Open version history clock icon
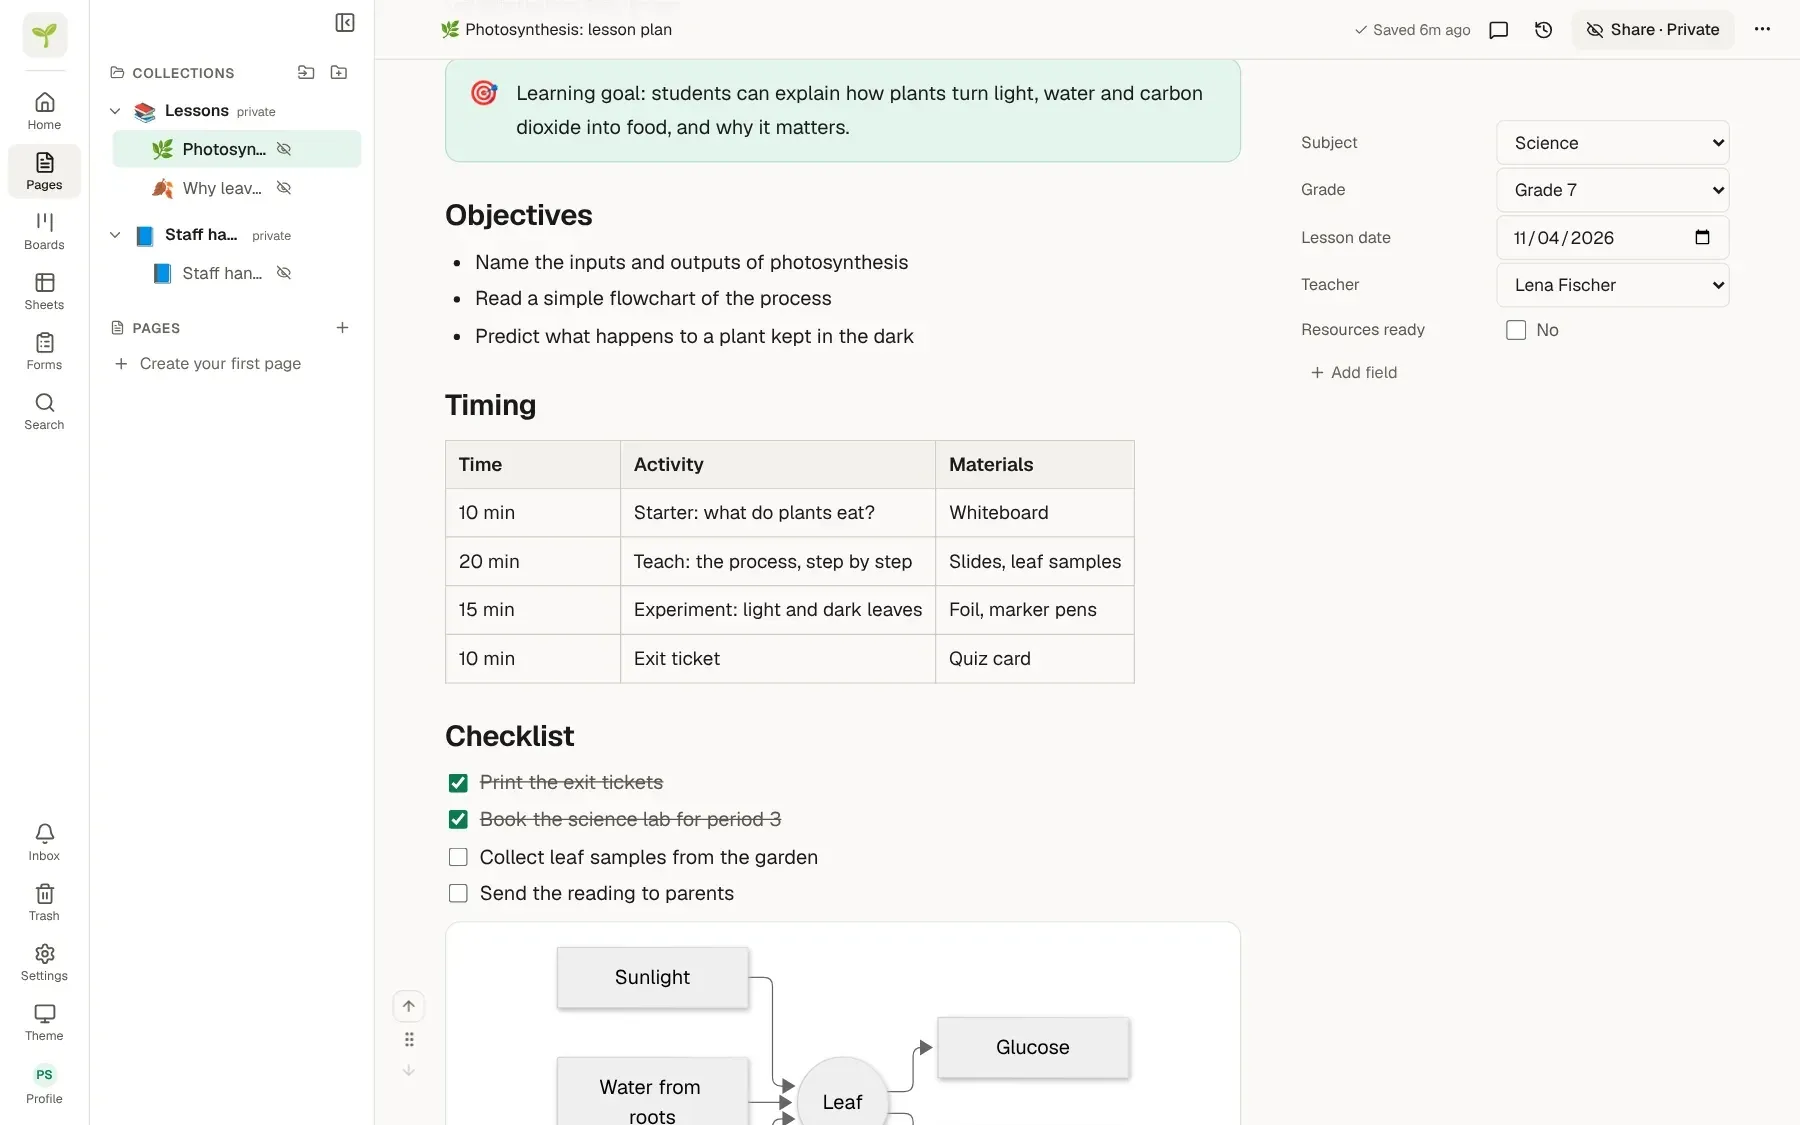The image size is (1800, 1125). tap(1543, 30)
